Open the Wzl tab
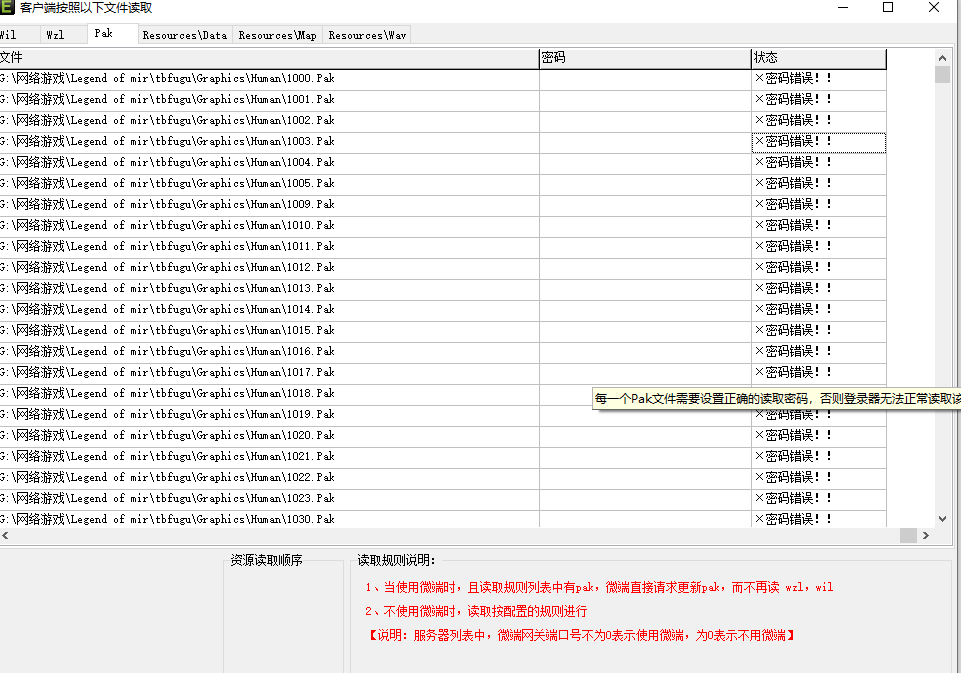 [56, 35]
